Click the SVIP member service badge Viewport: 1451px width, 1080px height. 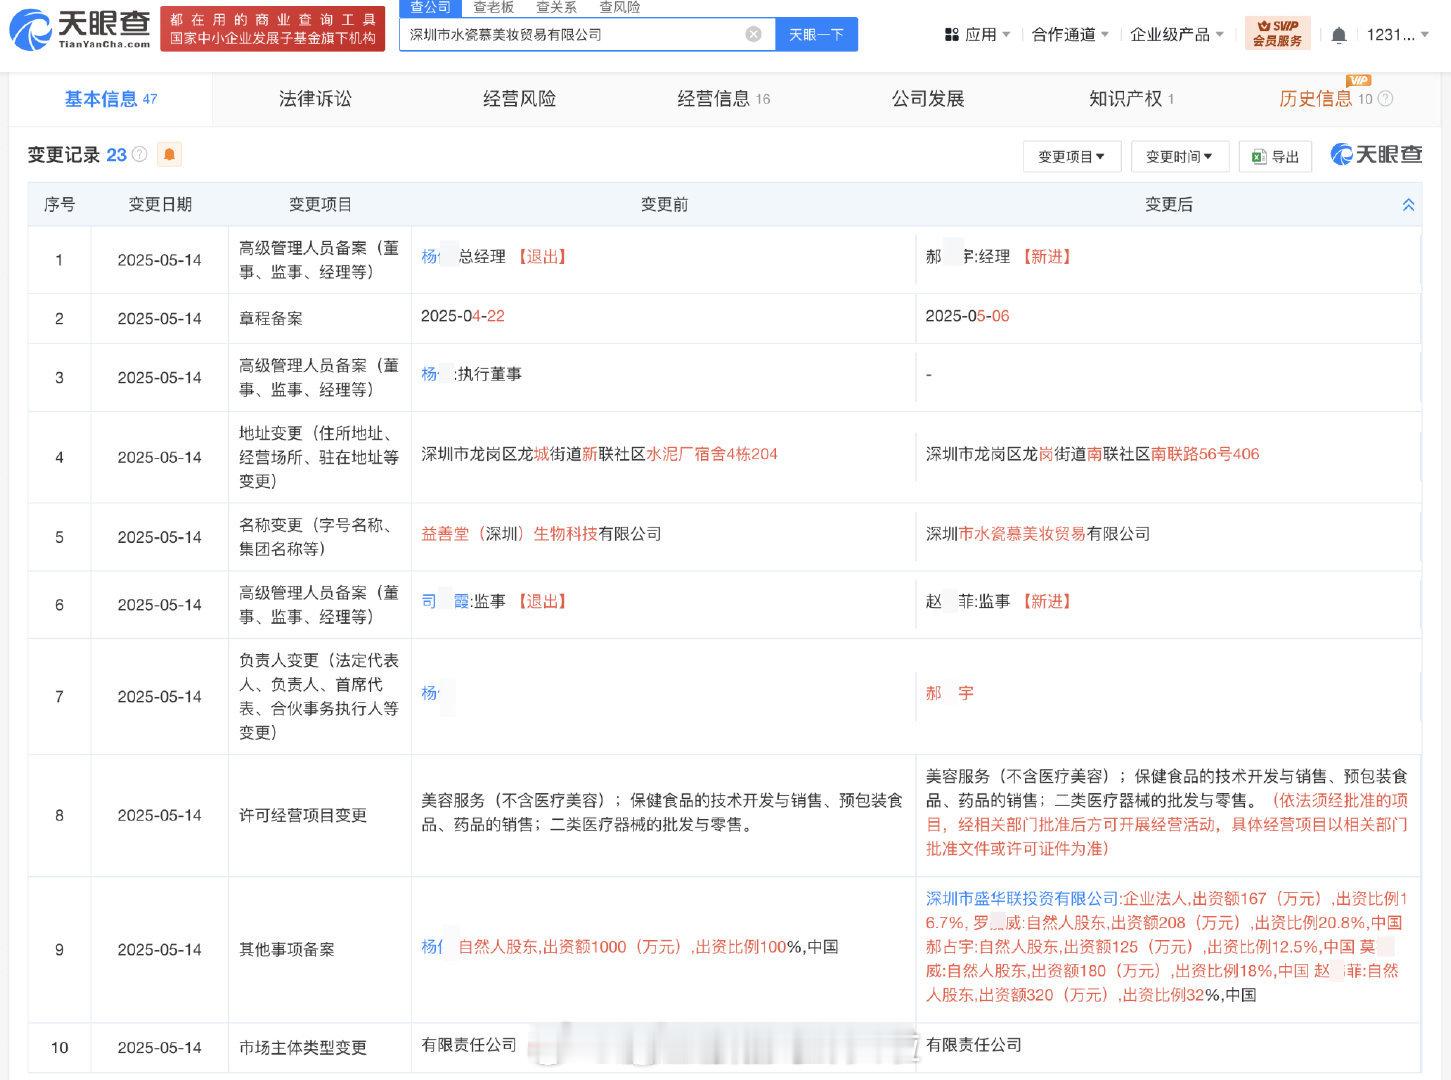(x=1278, y=33)
